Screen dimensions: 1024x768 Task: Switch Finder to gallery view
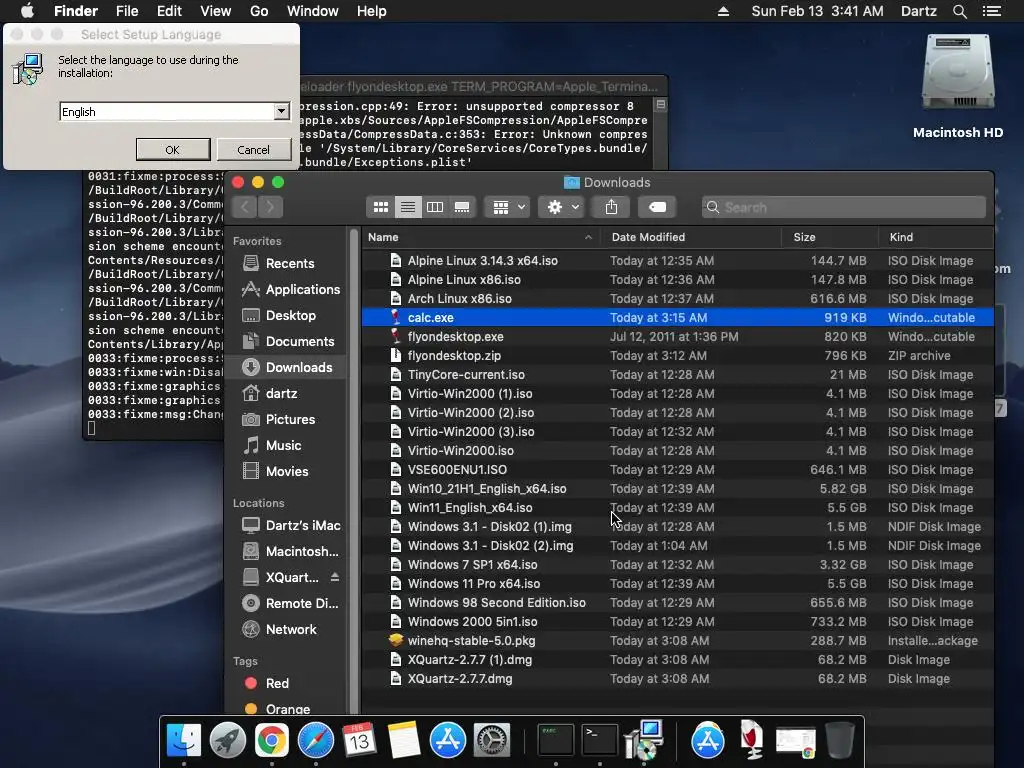462,207
